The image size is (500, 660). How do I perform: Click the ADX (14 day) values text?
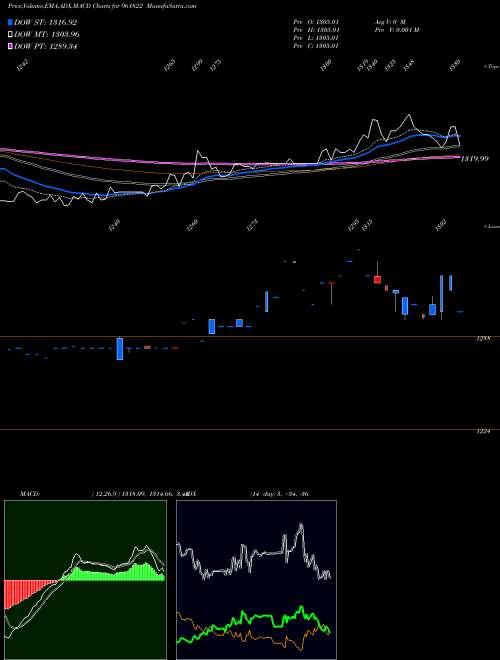pyautogui.click(x=279, y=493)
